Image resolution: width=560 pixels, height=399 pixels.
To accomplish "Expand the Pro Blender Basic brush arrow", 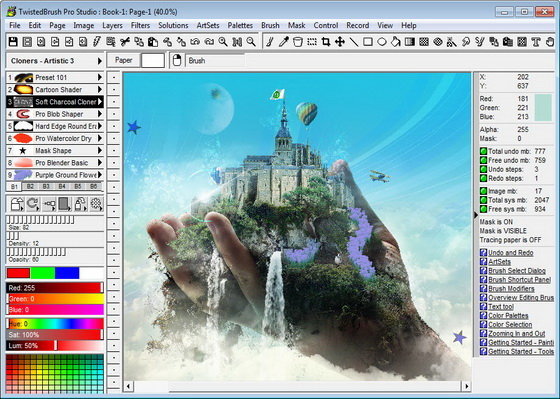I will pyautogui.click(x=100, y=163).
